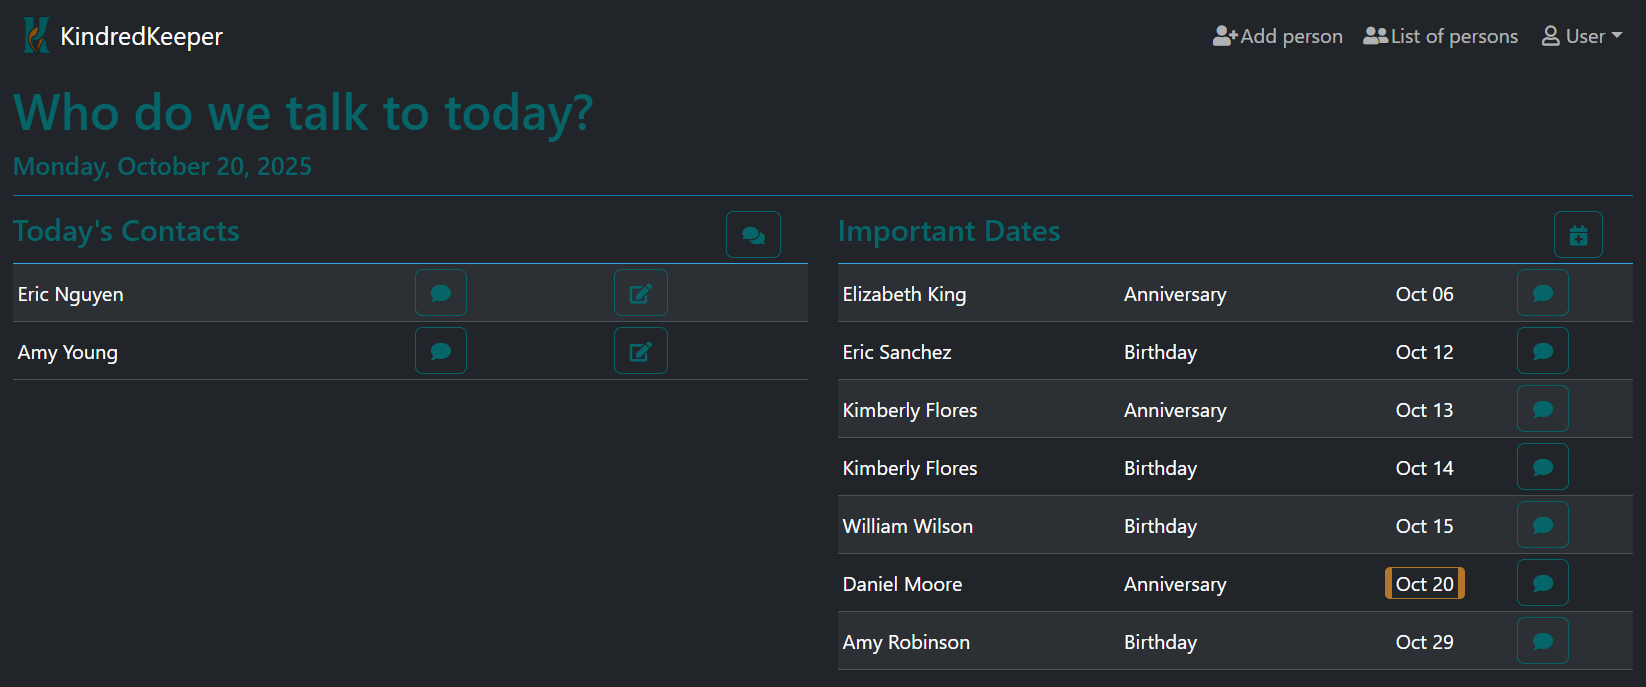Click chat icon for Amy Robinson birthday

pos(1542,641)
